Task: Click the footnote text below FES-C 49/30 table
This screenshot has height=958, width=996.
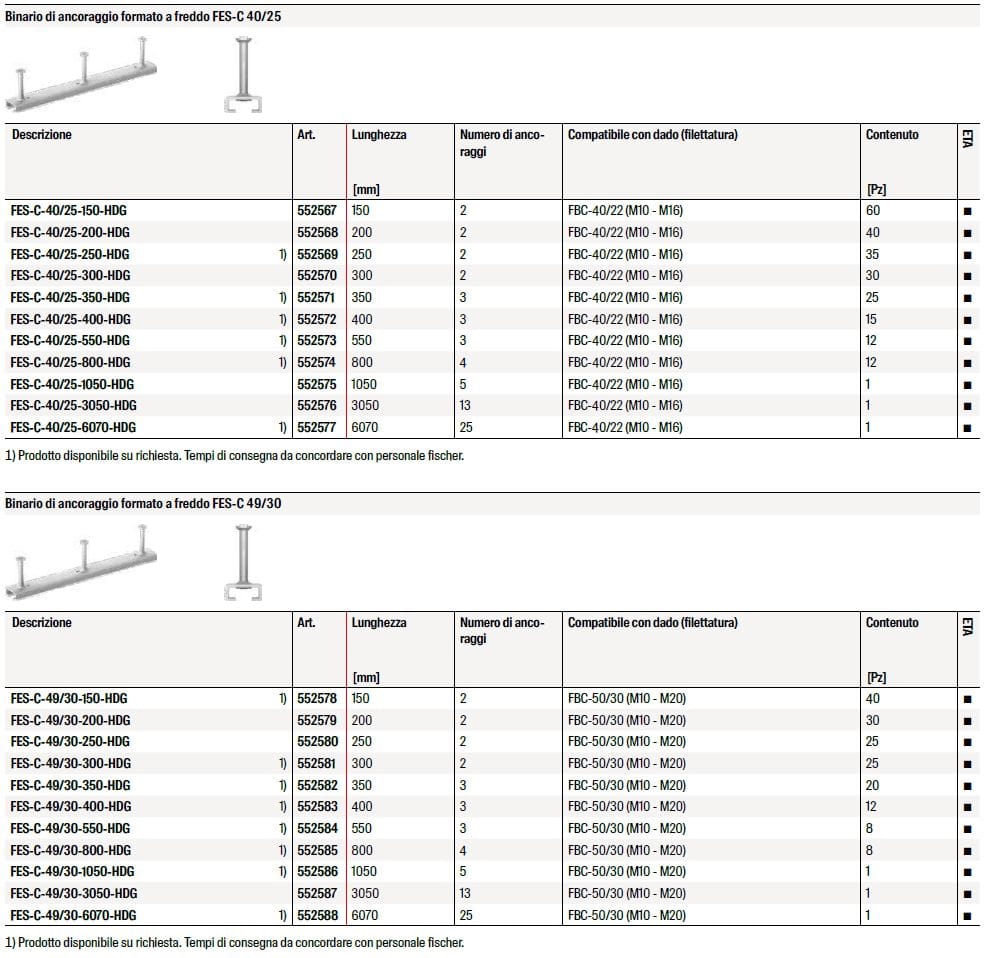Action: (x=234, y=943)
